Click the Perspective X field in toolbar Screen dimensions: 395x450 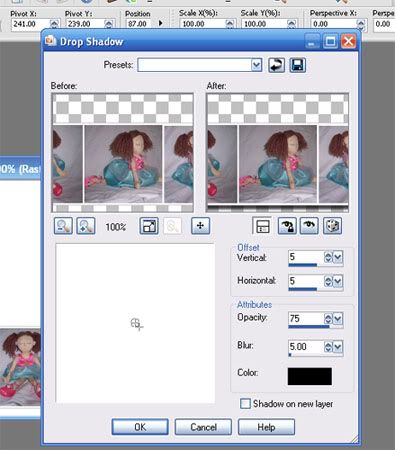click(x=333, y=24)
